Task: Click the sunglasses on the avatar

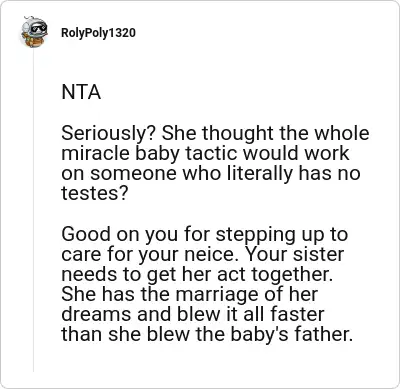Action: (x=36, y=28)
